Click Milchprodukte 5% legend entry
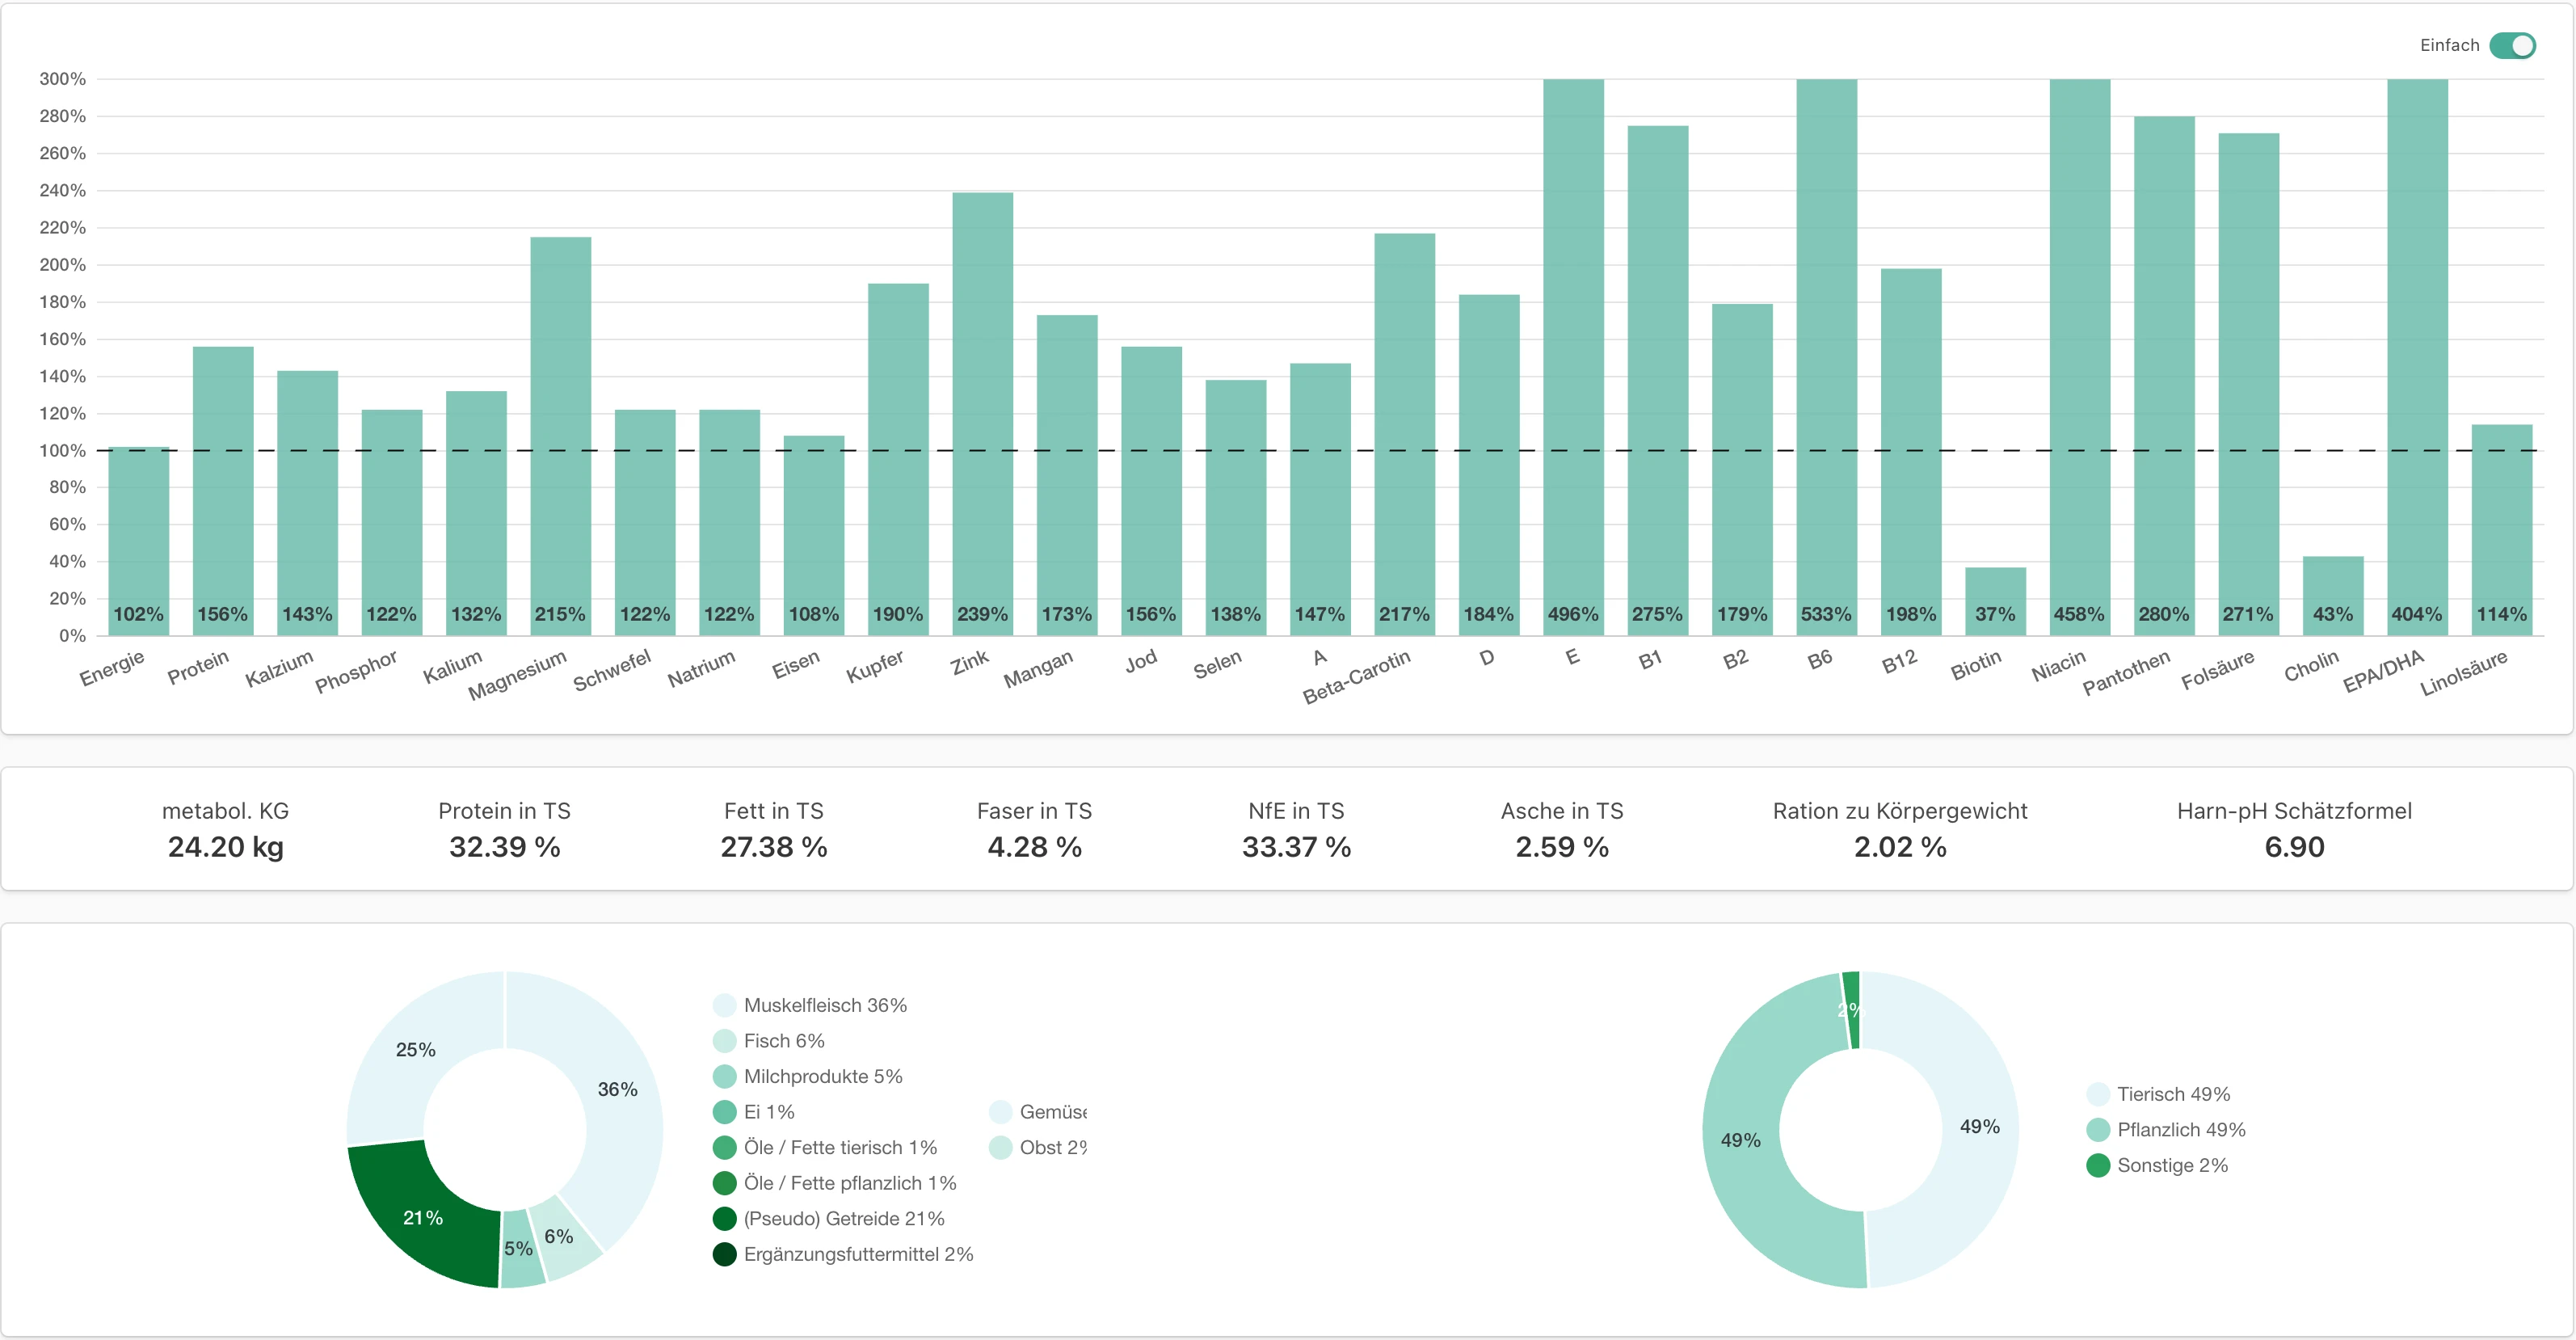This screenshot has height=1340, width=2576. pyautogui.click(x=822, y=1077)
